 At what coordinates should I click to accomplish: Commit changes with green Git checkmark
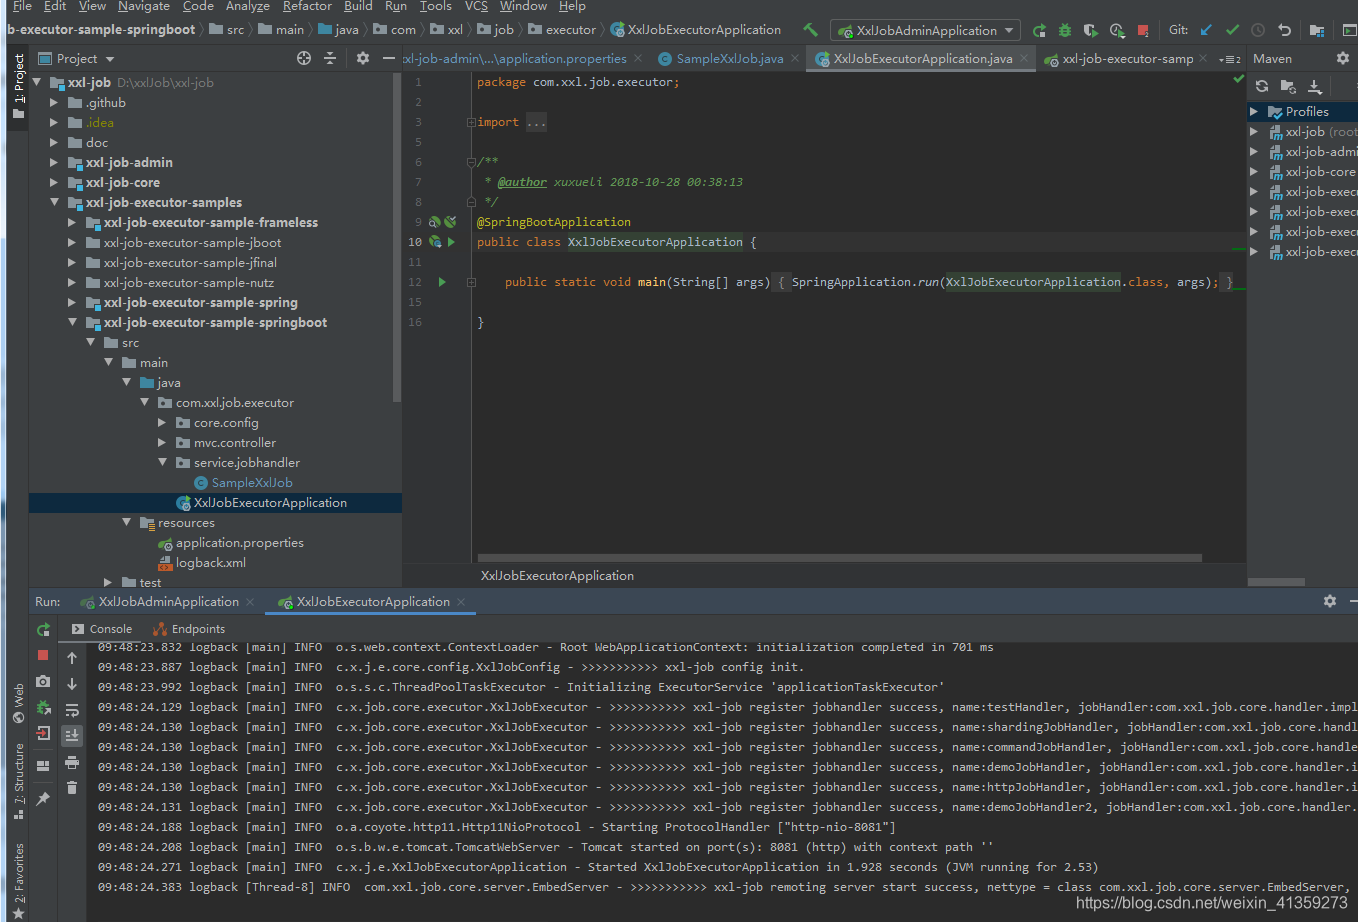point(1232,30)
